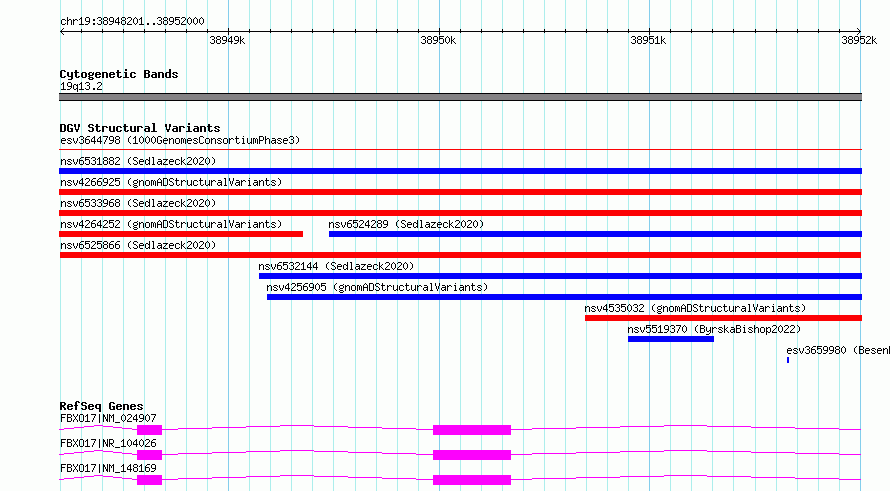The width and height of the screenshot is (890, 491).
Task: Select the nsv4264252 gnomAD short red bar
Action: pos(181,234)
